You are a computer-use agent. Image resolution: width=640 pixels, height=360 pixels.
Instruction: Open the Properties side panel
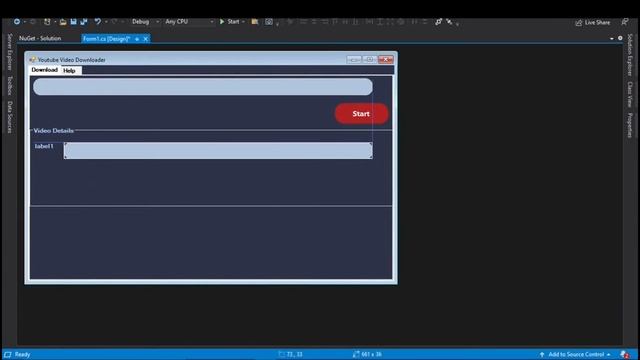pyautogui.click(x=630, y=125)
